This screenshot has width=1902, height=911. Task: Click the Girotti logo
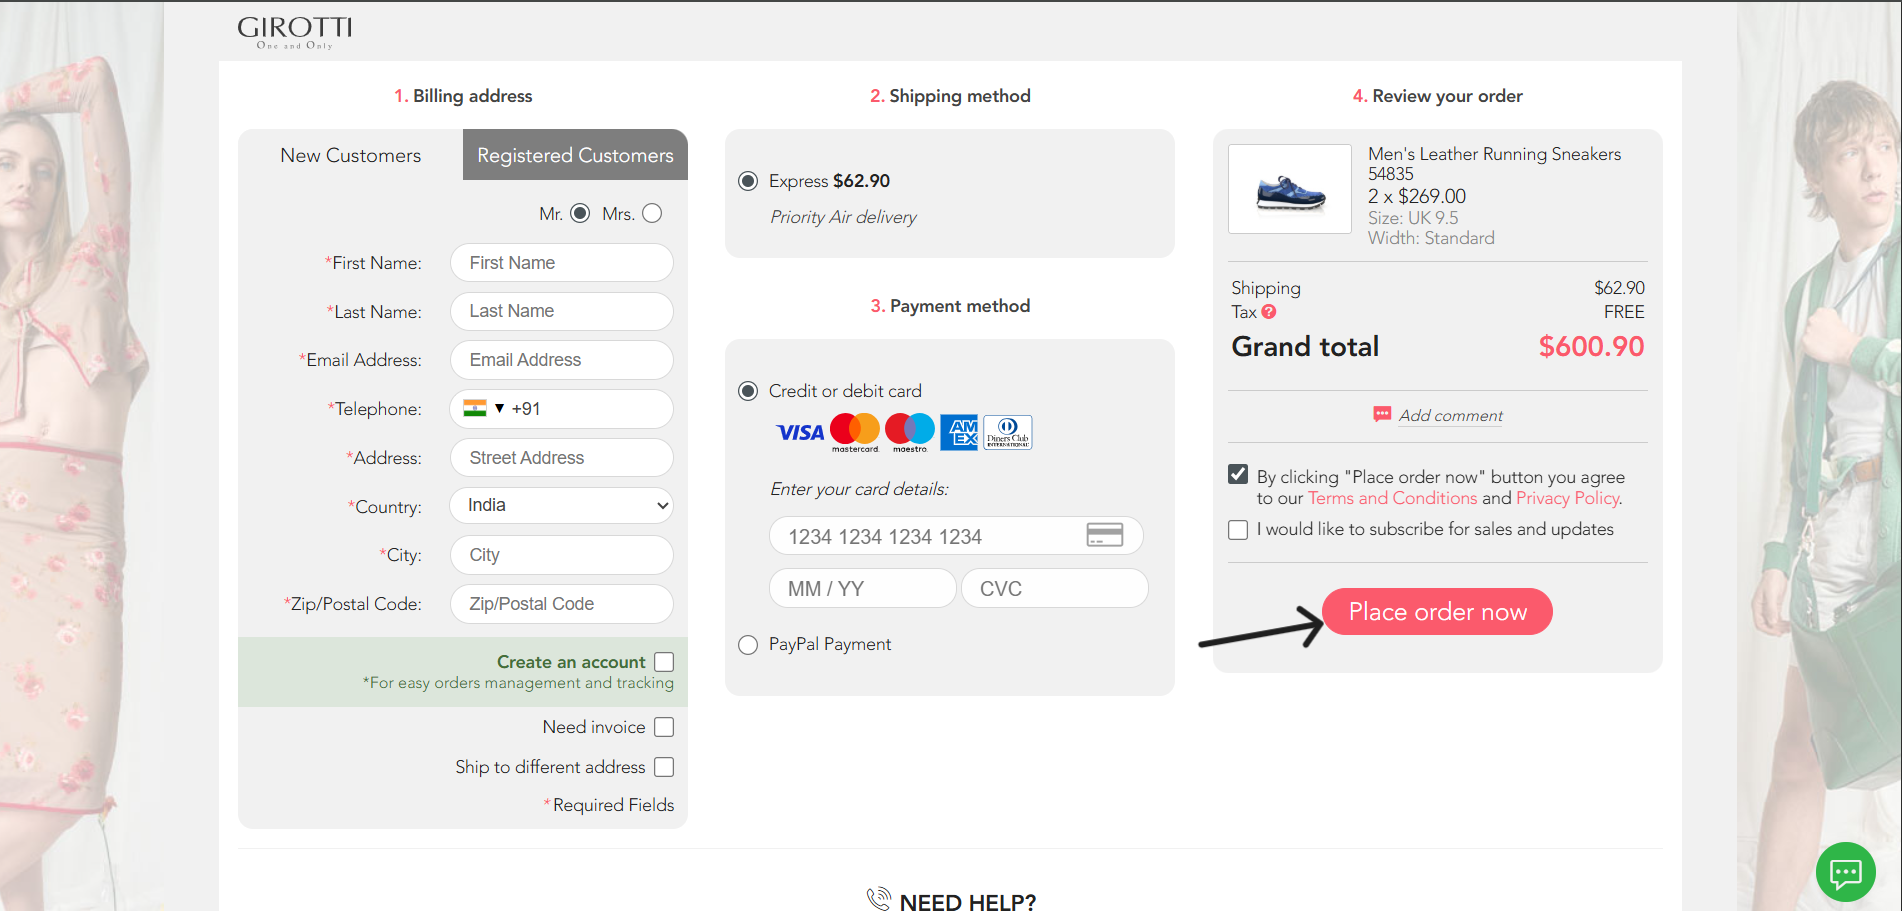294,31
